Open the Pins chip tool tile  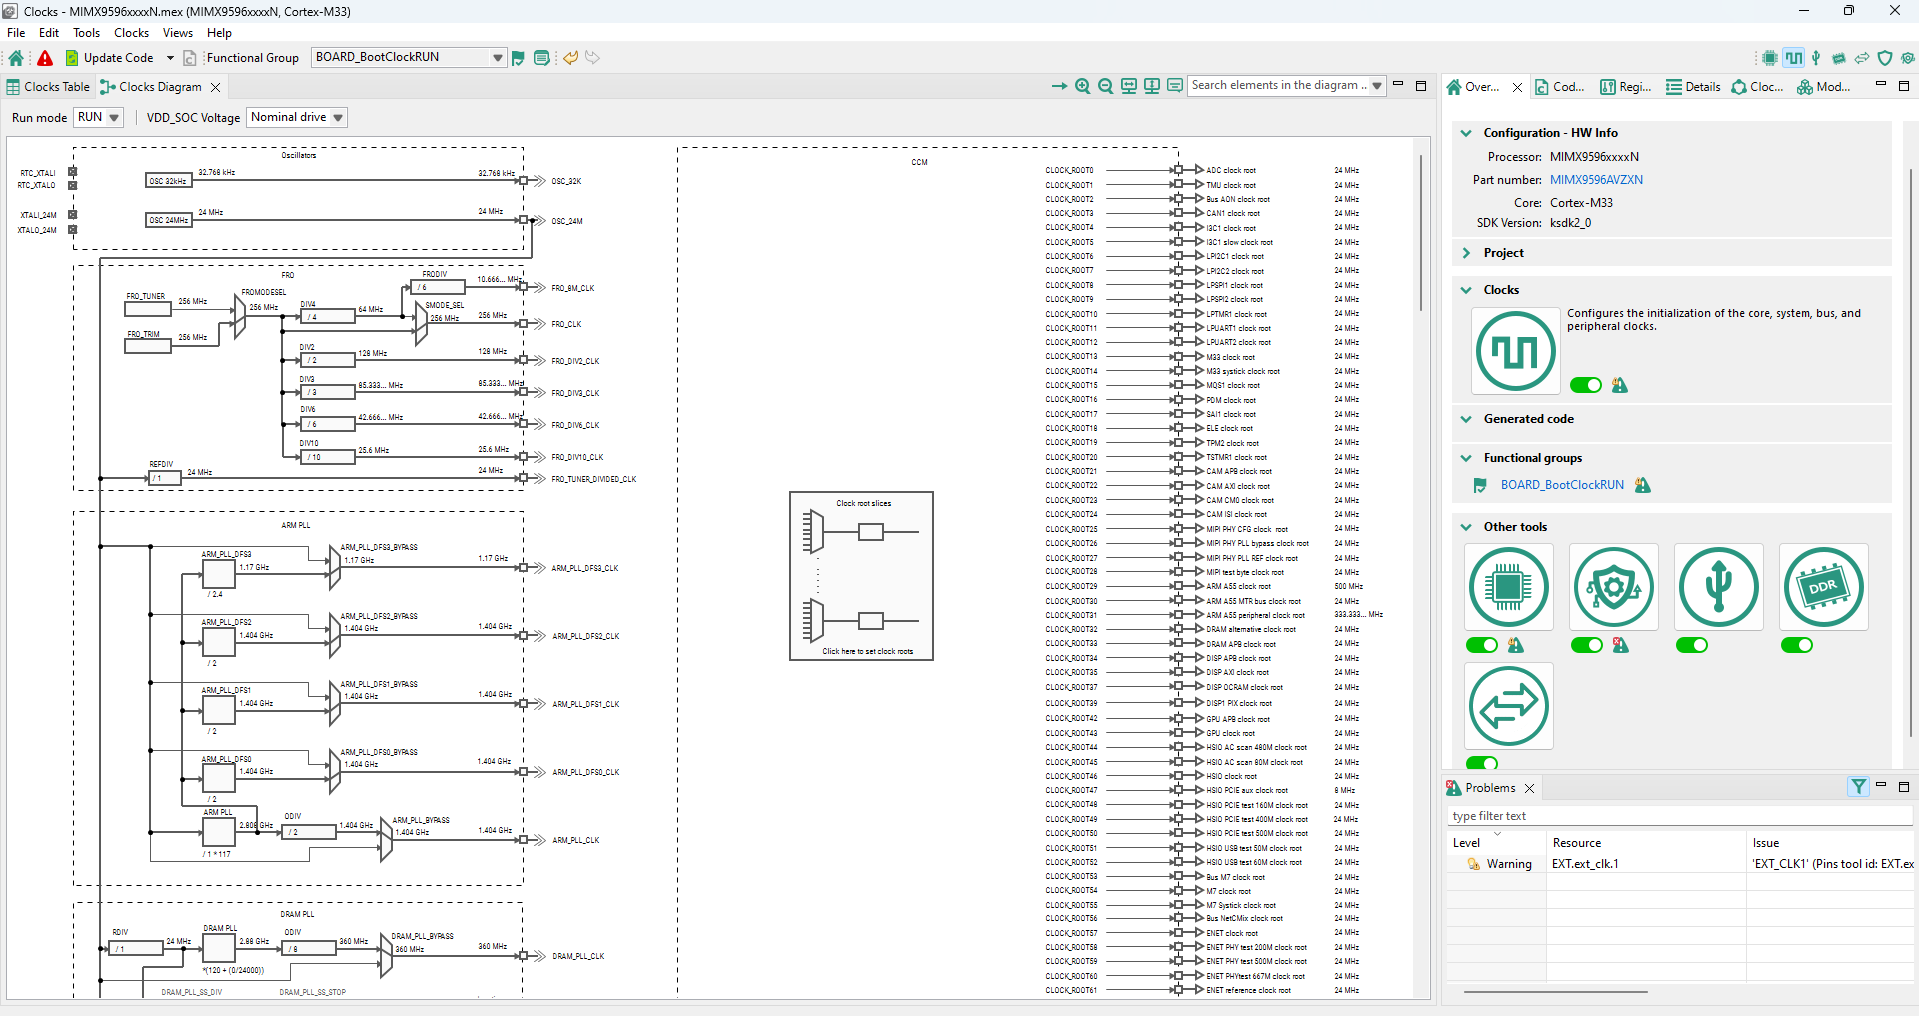pyautogui.click(x=1508, y=587)
